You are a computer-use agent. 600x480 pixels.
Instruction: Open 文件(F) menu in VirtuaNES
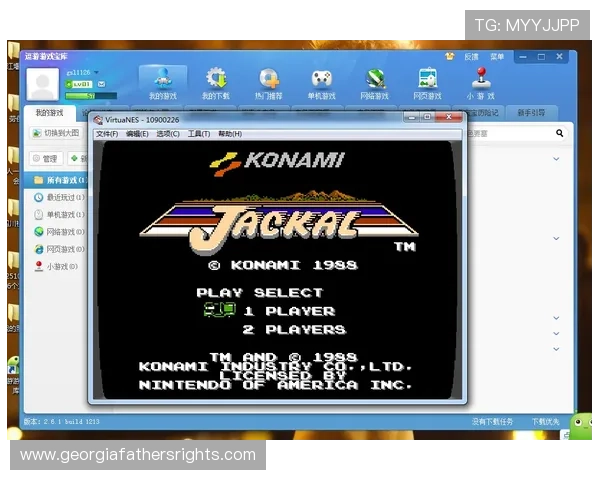[107, 134]
